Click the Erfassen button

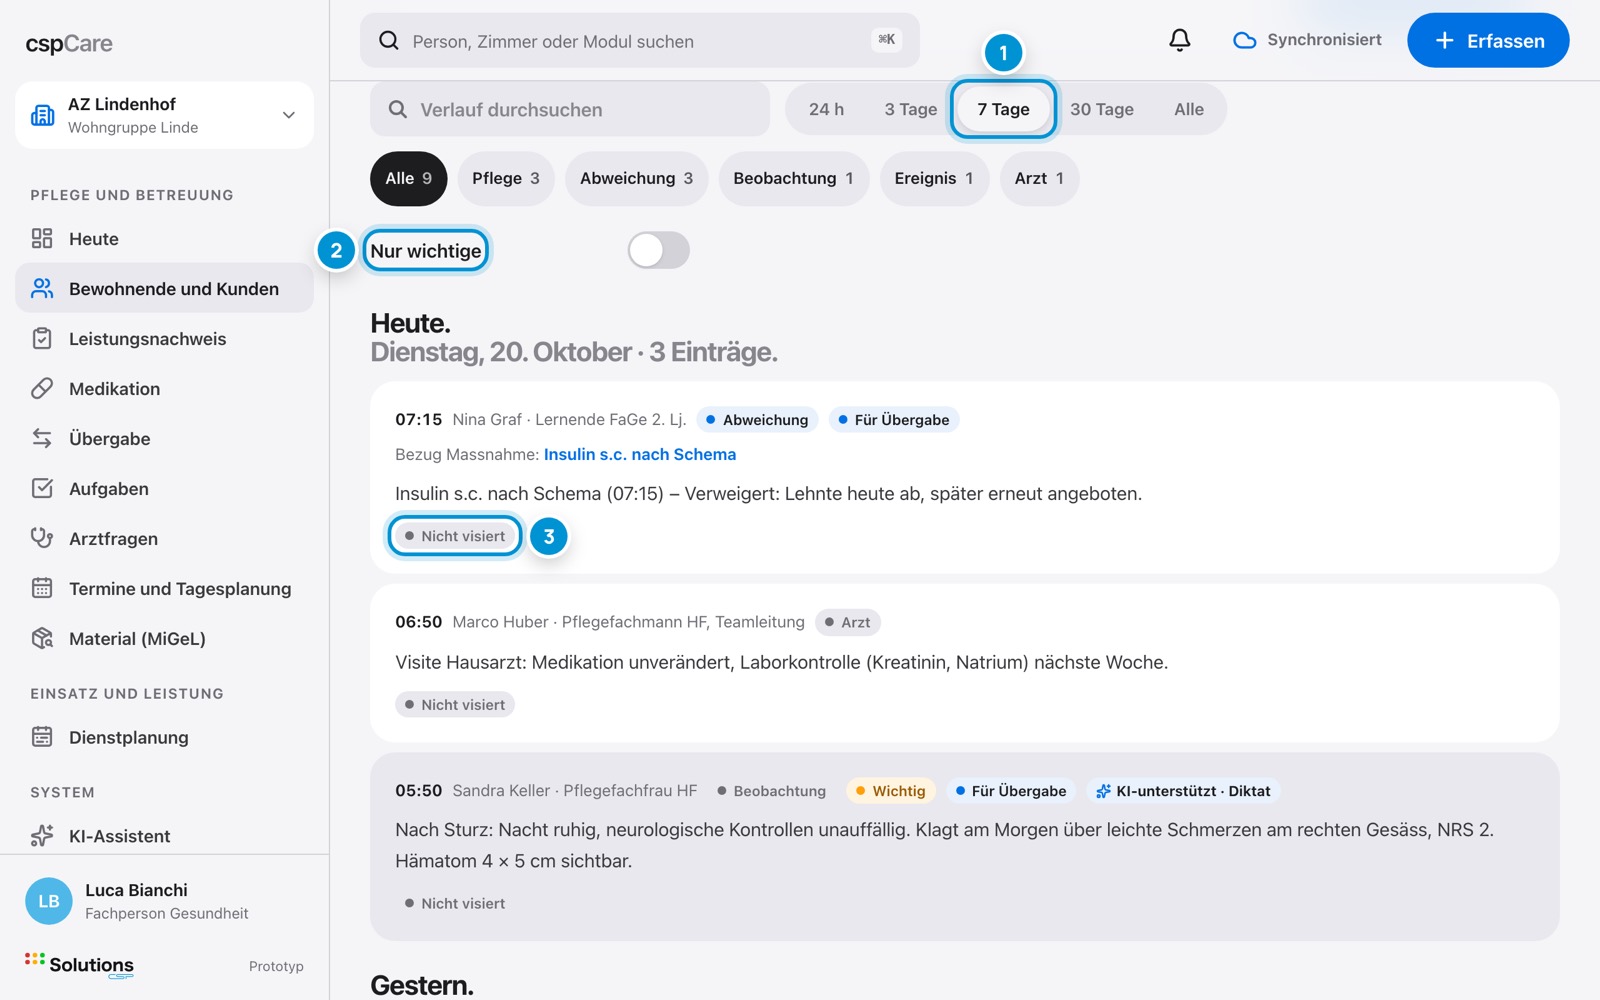click(x=1488, y=40)
